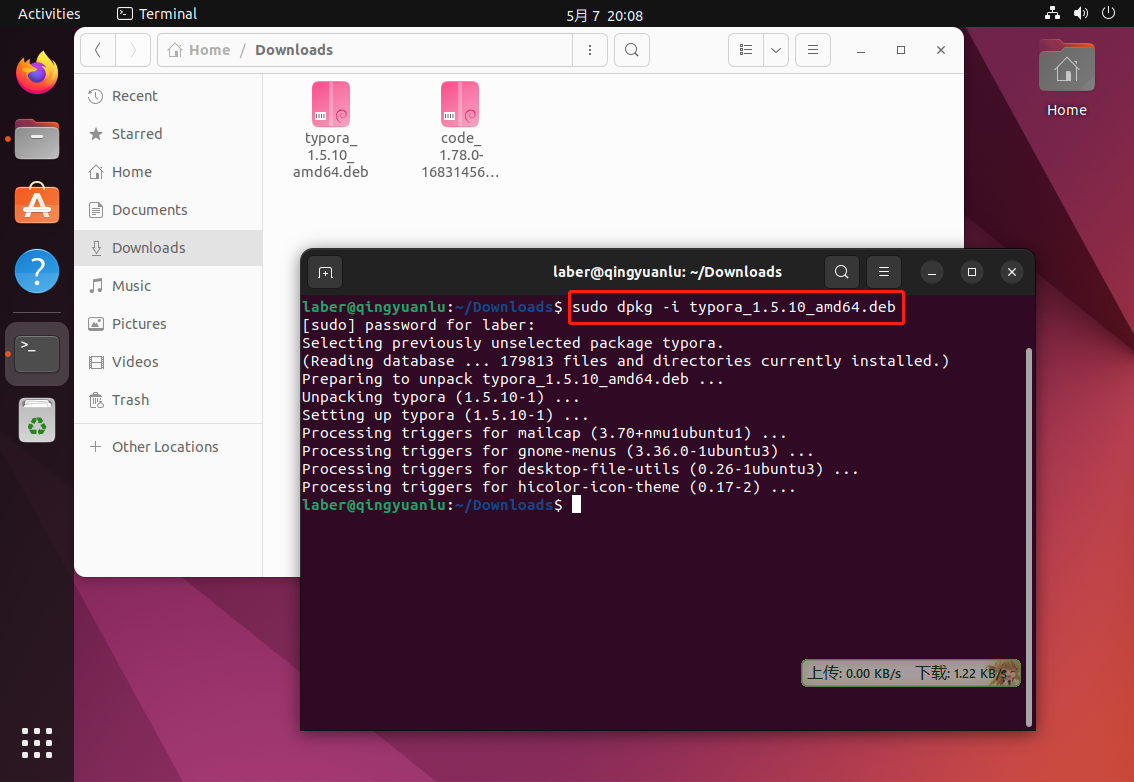Click Home in the path bar
Image resolution: width=1134 pixels, height=782 pixels.
click(199, 50)
